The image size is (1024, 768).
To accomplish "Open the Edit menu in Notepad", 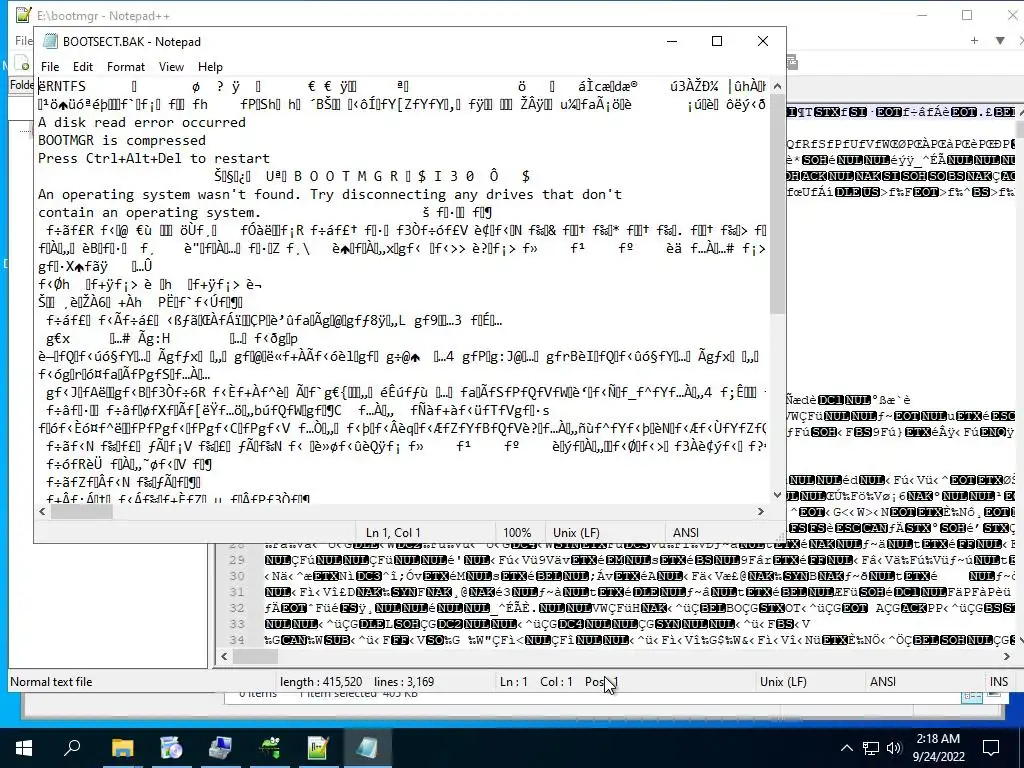I will (x=82, y=67).
